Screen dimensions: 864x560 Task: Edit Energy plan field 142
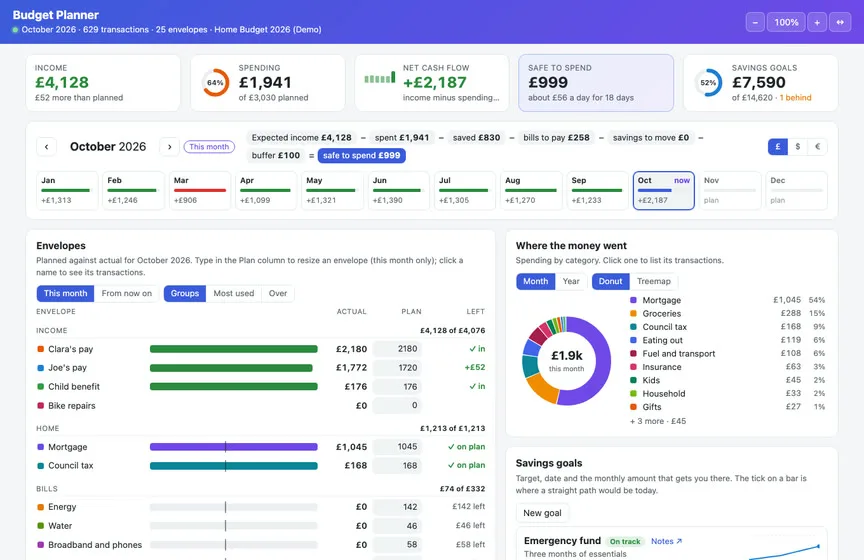[x=397, y=507]
